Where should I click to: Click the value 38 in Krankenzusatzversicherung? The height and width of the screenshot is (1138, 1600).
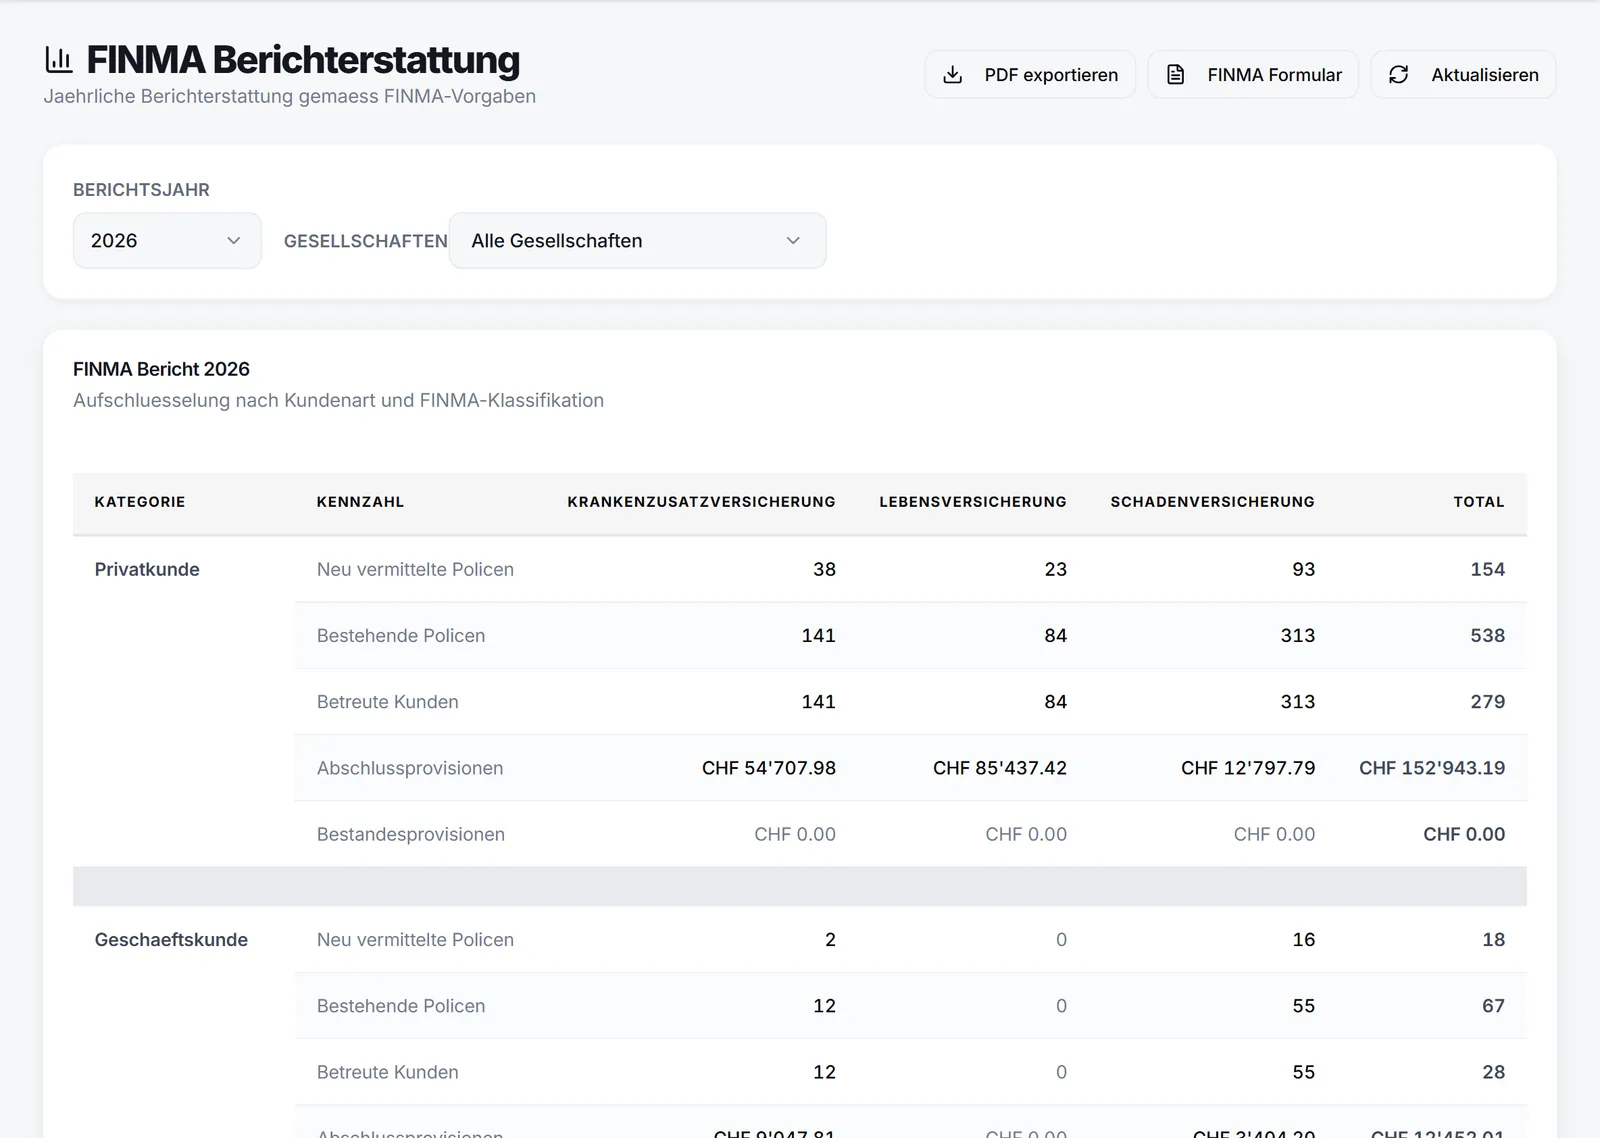coord(824,570)
